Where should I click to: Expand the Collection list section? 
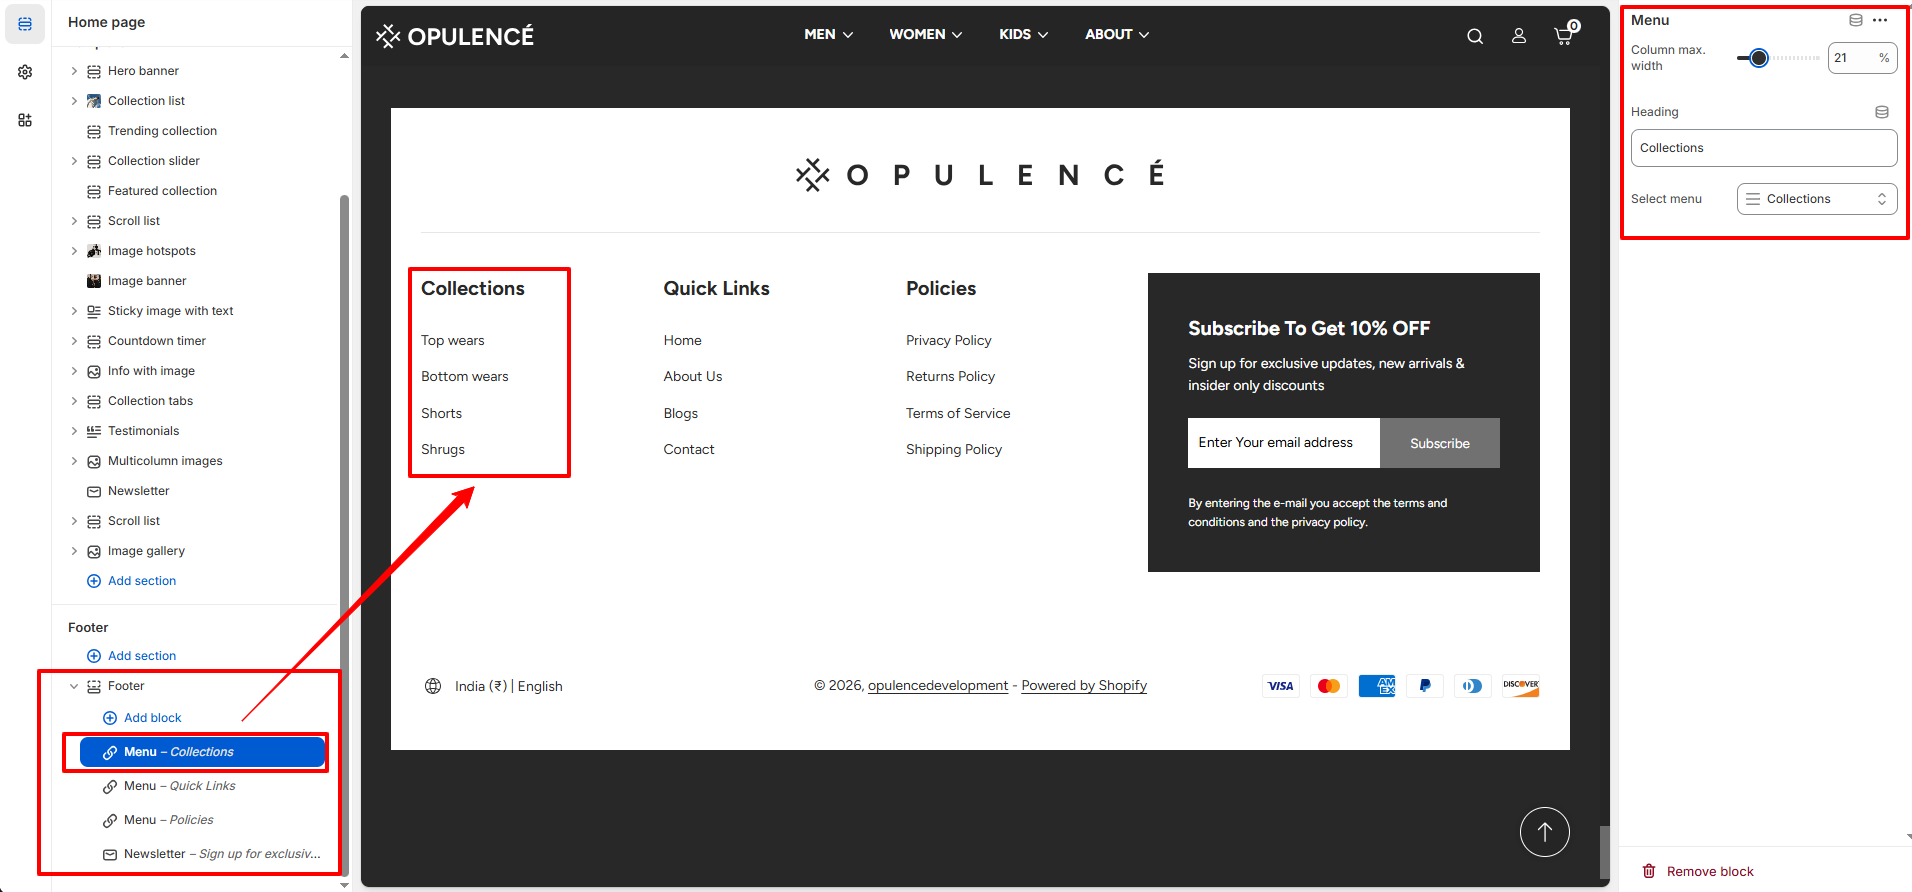74,101
